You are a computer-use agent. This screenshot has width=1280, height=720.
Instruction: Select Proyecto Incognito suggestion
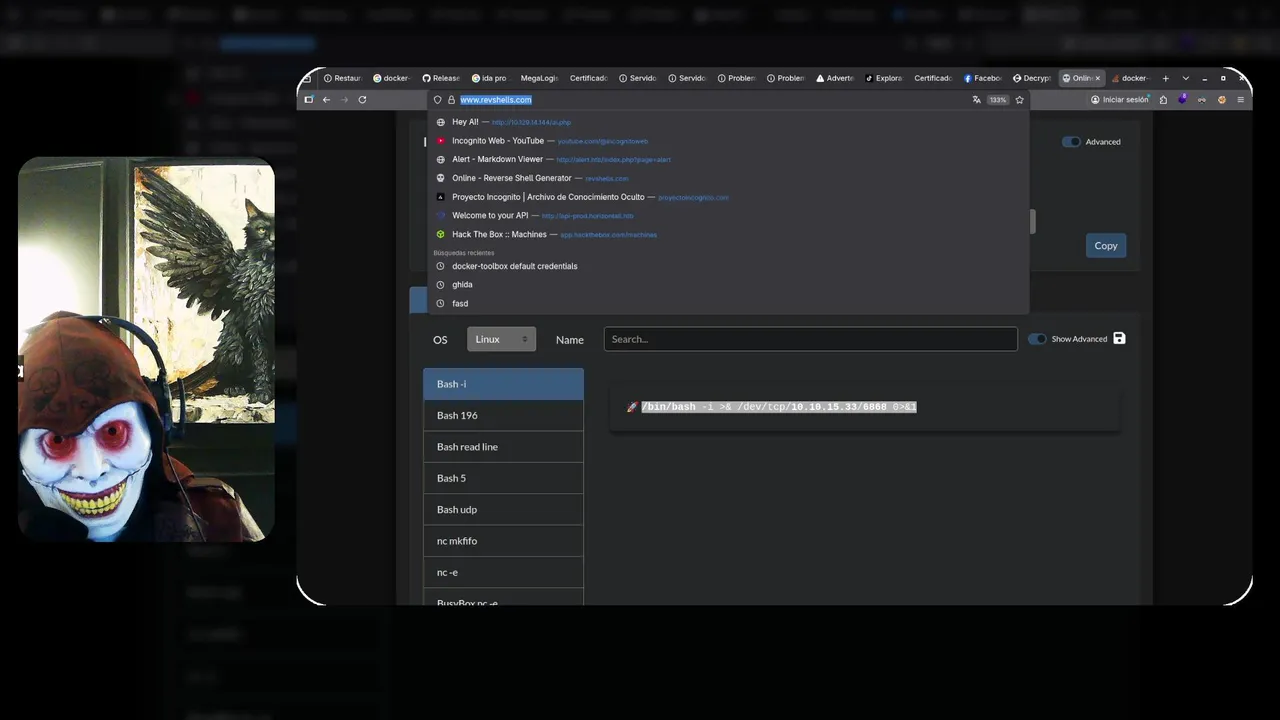(x=728, y=197)
